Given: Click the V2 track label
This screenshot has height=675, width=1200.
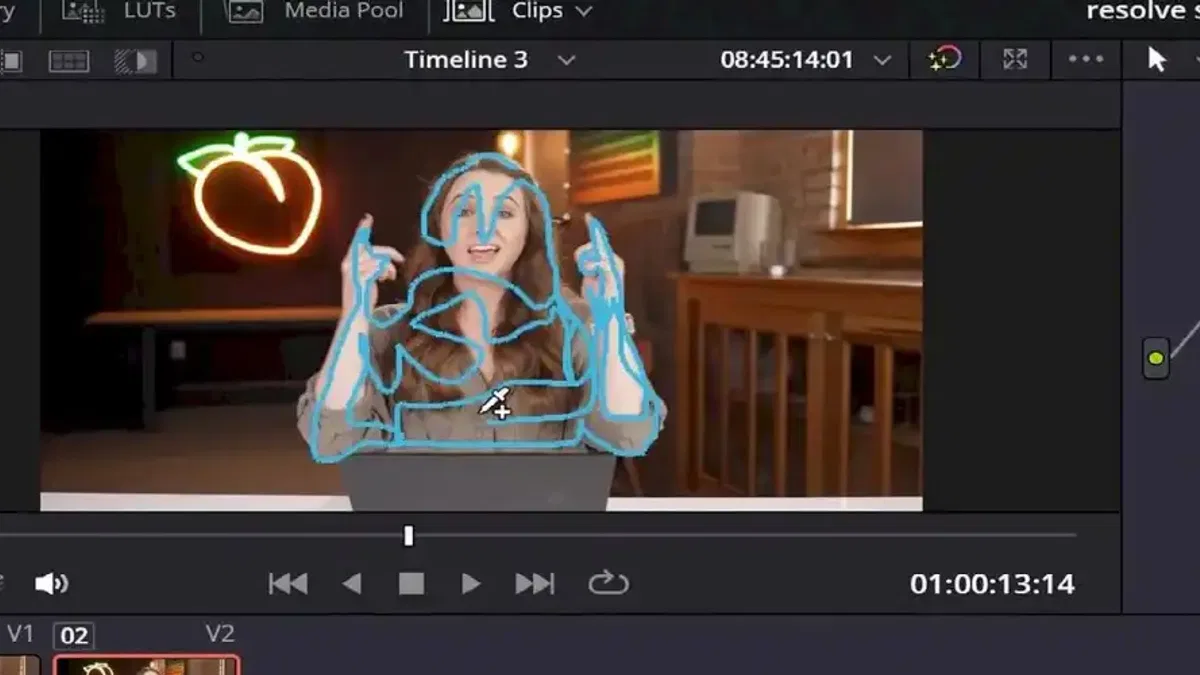Looking at the screenshot, I should pyautogui.click(x=220, y=633).
